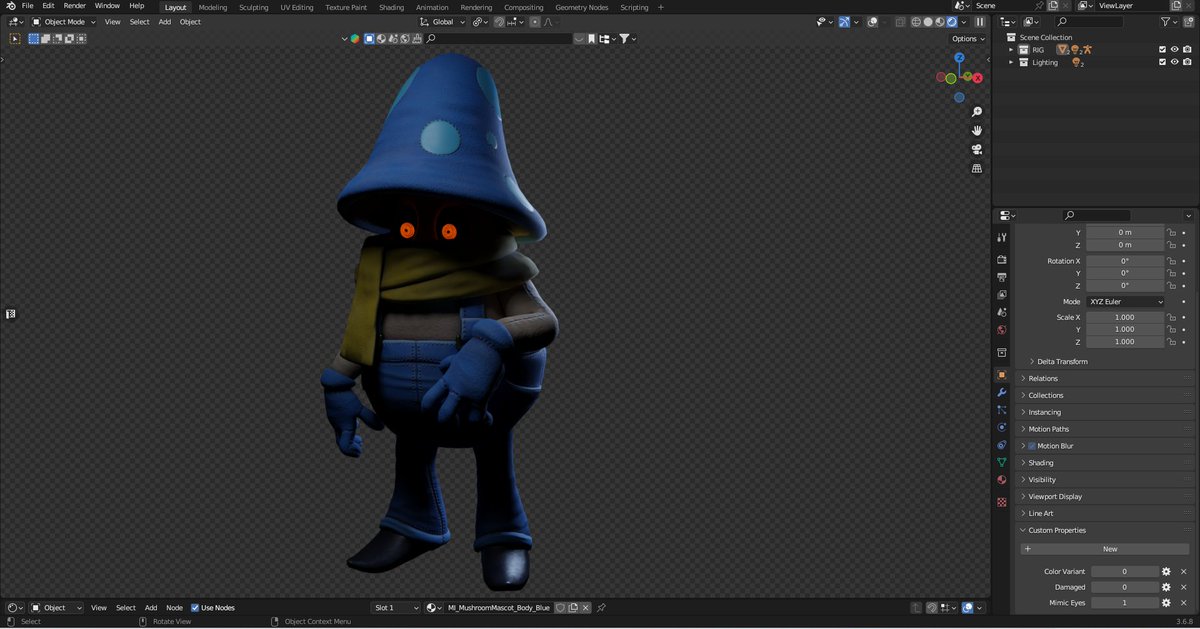The width and height of the screenshot is (1200, 629).
Task: Click the snapping magnet icon in header
Action: pos(498,21)
